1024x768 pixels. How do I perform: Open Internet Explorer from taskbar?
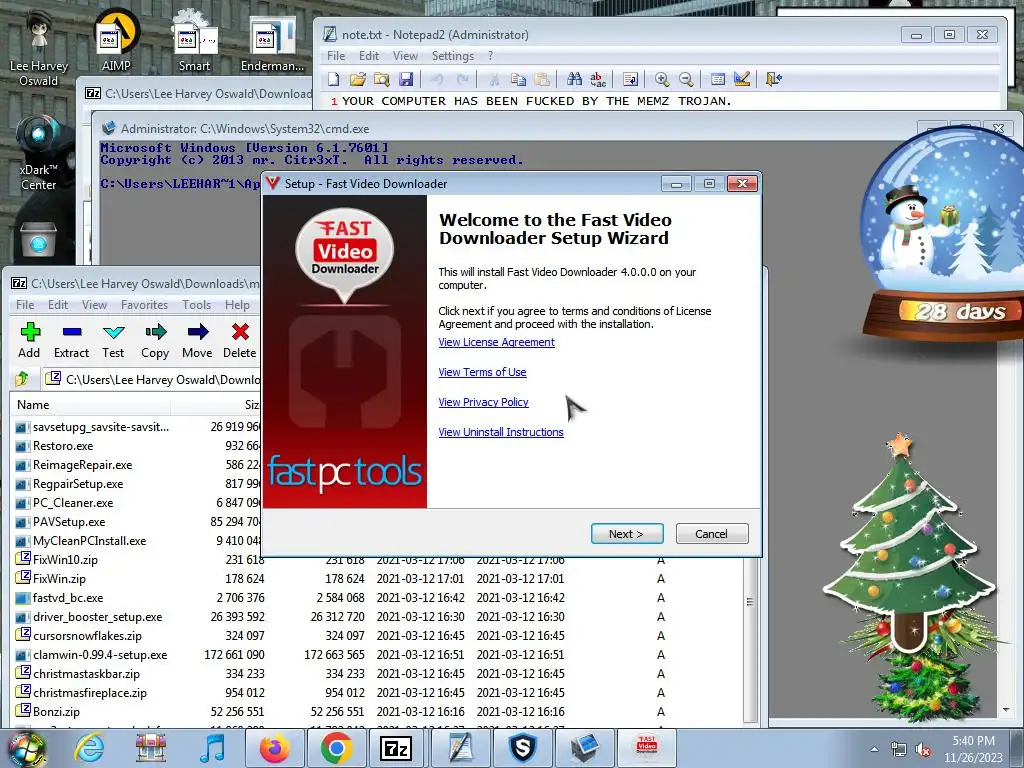(x=89, y=748)
